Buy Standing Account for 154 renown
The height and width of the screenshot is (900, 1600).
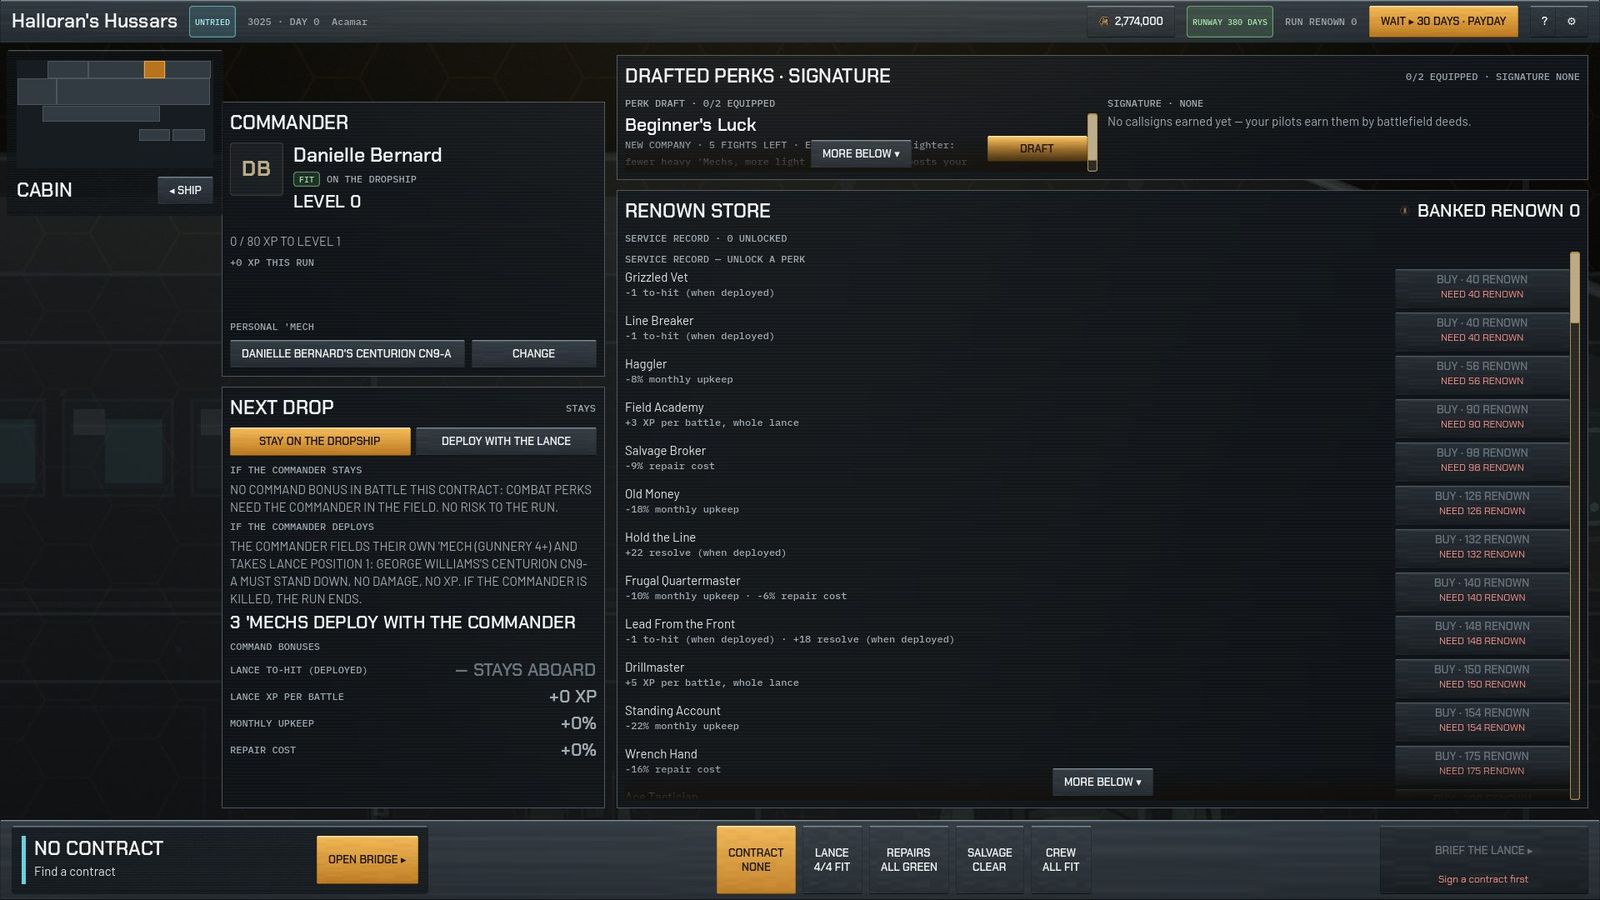(1481, 720)
